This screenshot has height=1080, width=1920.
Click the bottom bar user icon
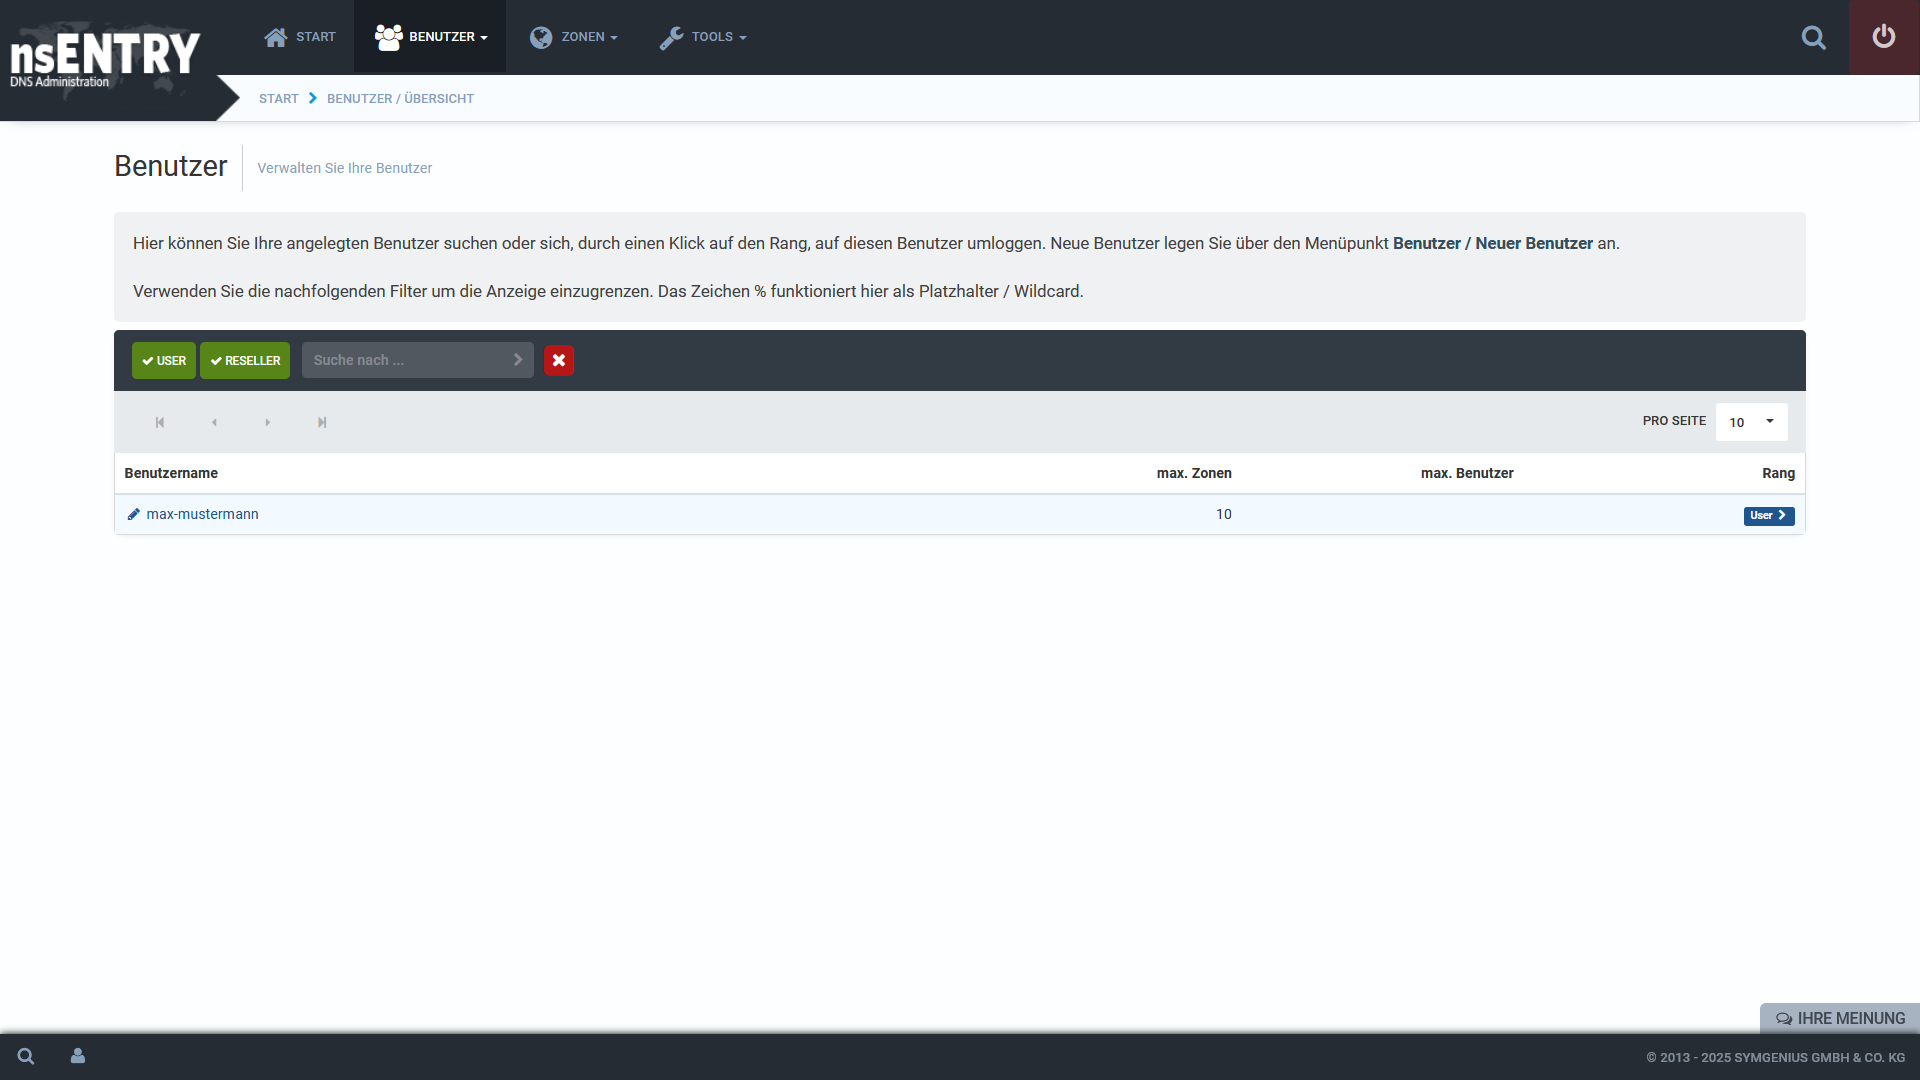tap(78, 1056)
